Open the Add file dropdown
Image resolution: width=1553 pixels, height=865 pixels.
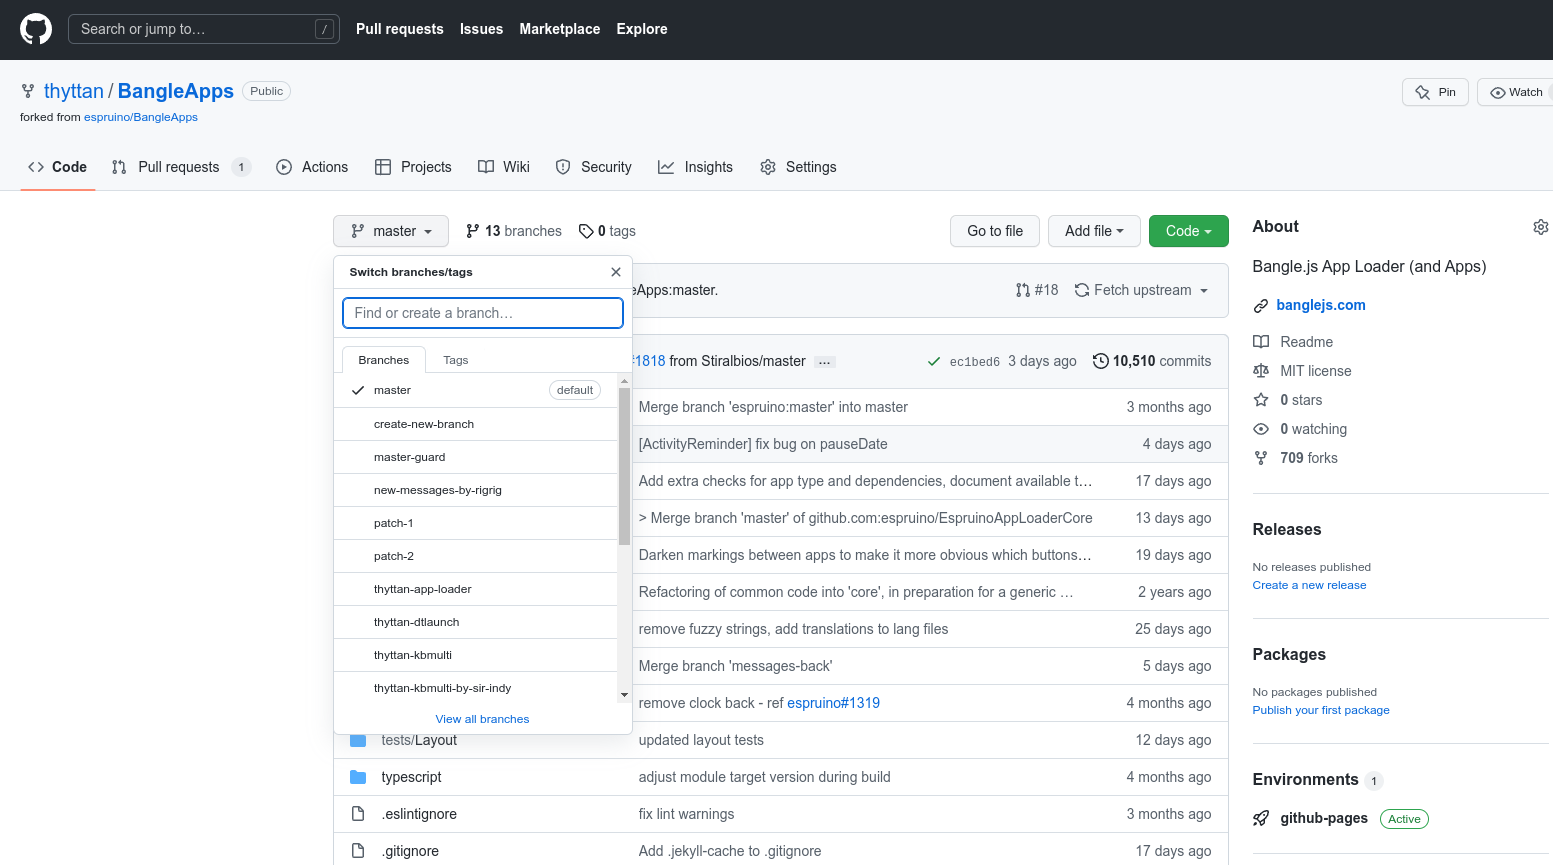pos(1094,231)
